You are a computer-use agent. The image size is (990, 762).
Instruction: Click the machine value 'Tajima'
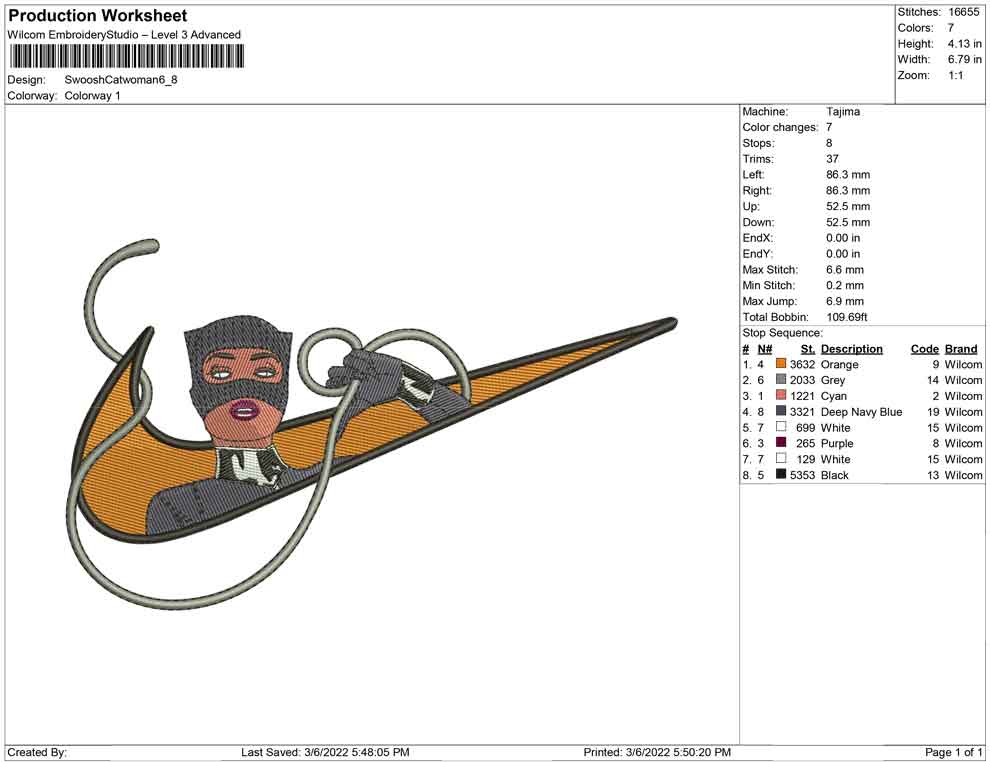tap(843, 111)
